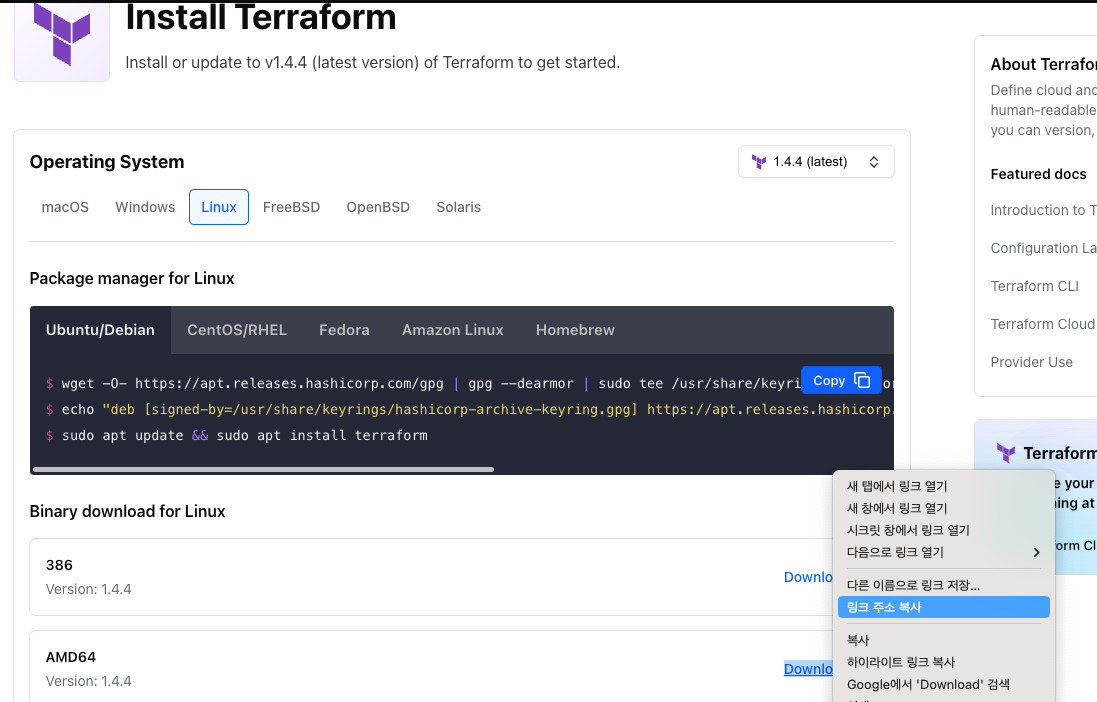This screenshot has width=1097, height=702.
Task: Click the 386 Download link
Action: [x=808, y=577]
